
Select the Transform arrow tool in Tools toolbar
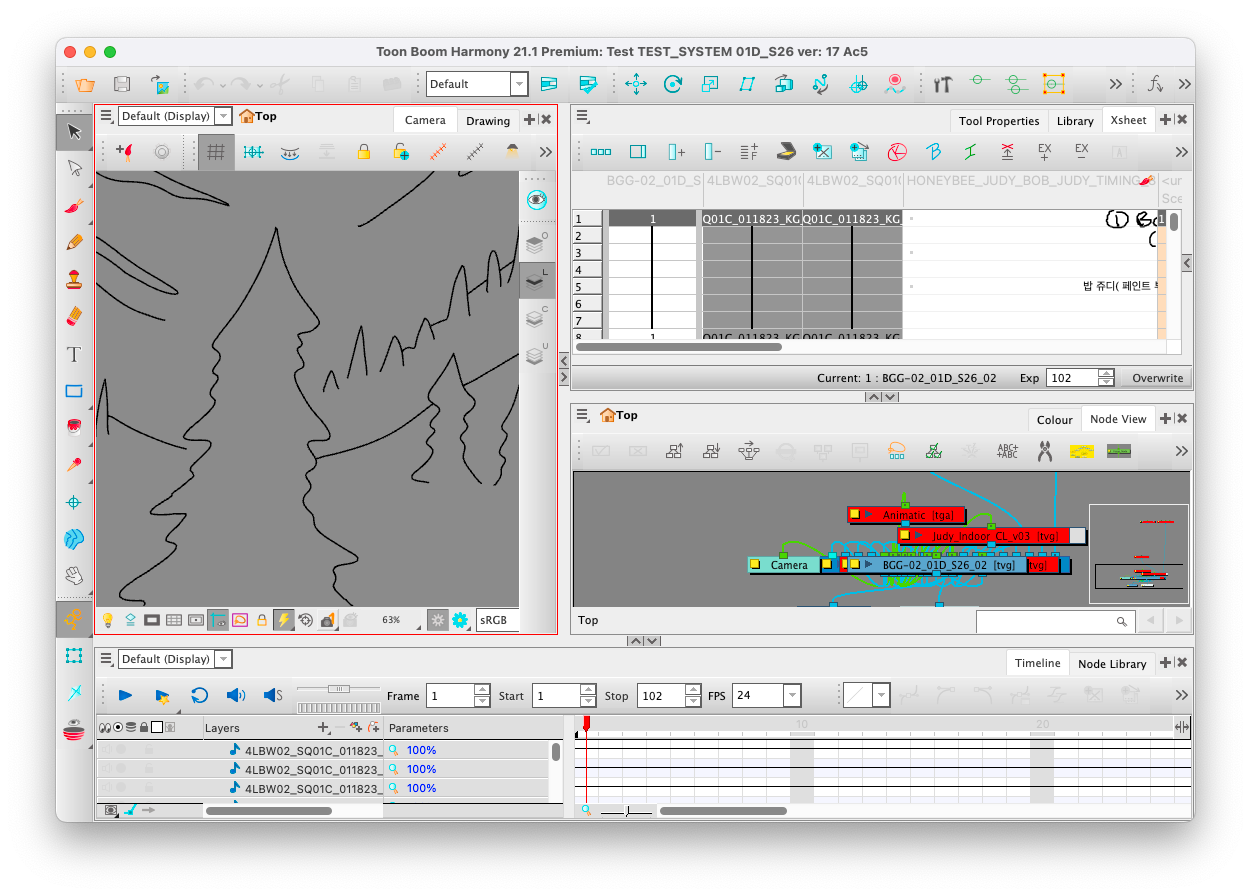(74, 132)
